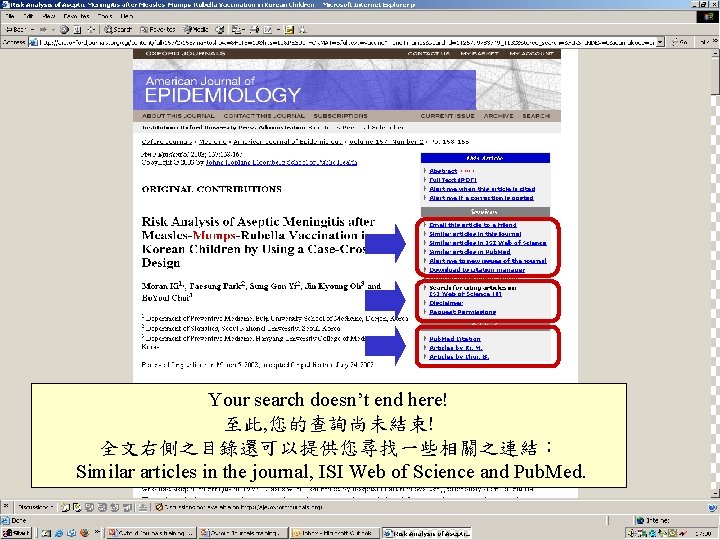Click Similar articles in ISI Web of Science
The height and width of the screenshot is (540, 720).
tap(488, 243)
